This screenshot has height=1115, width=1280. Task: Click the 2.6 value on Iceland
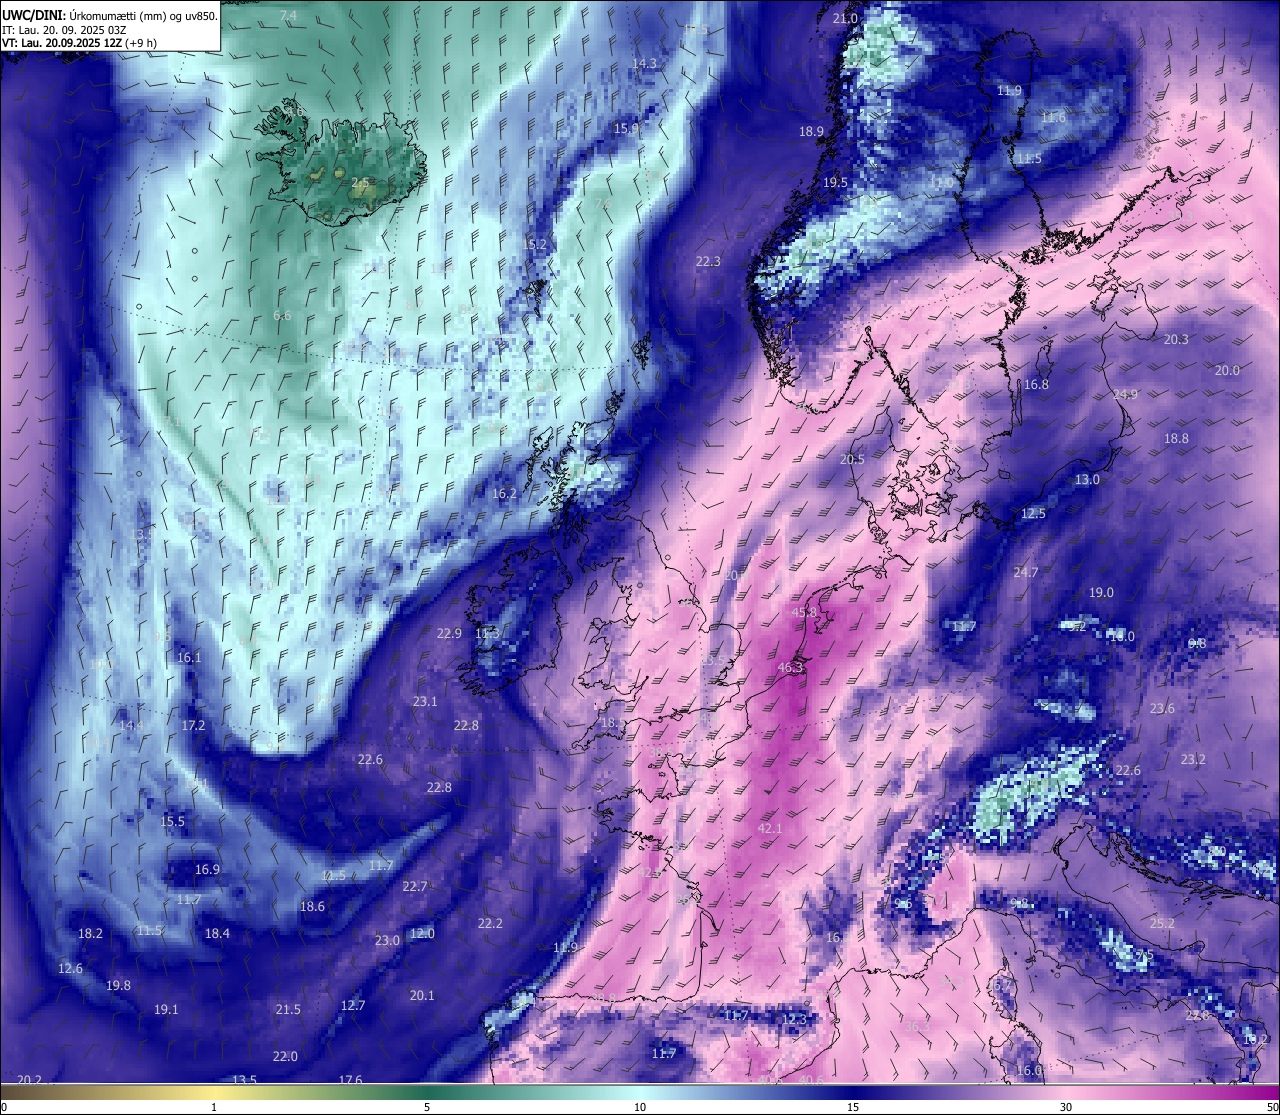coord(360,182)
